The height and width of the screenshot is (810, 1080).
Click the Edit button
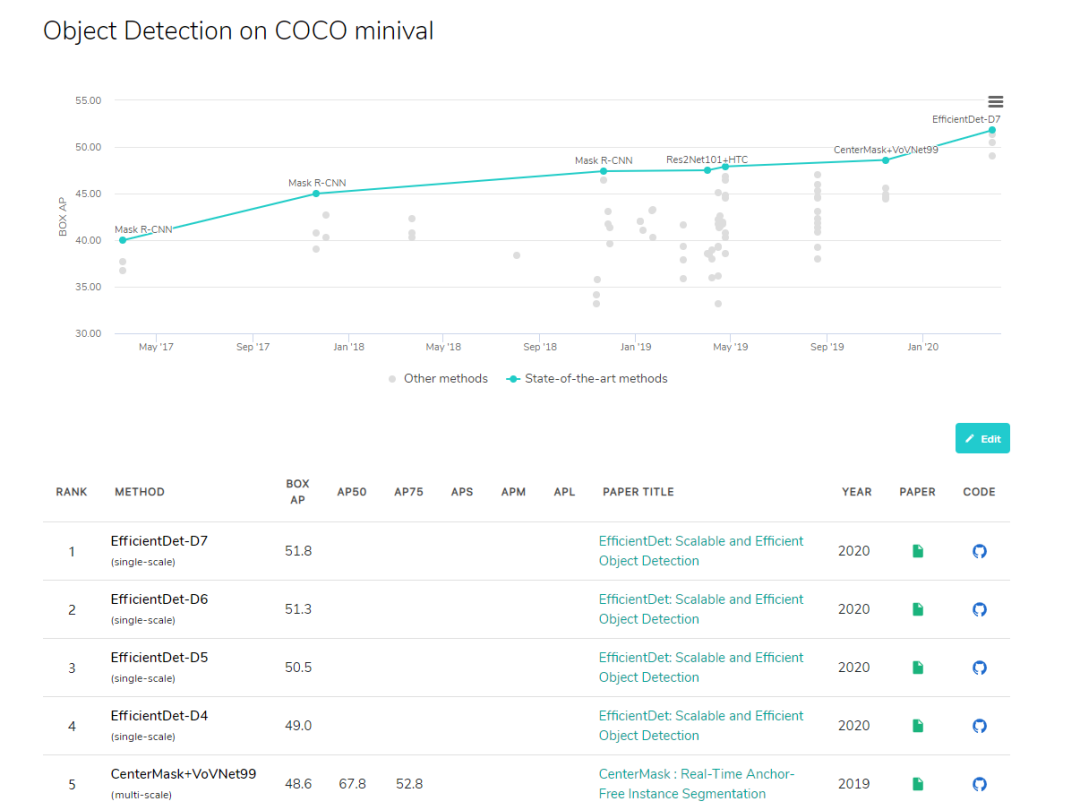click(982, 439)
